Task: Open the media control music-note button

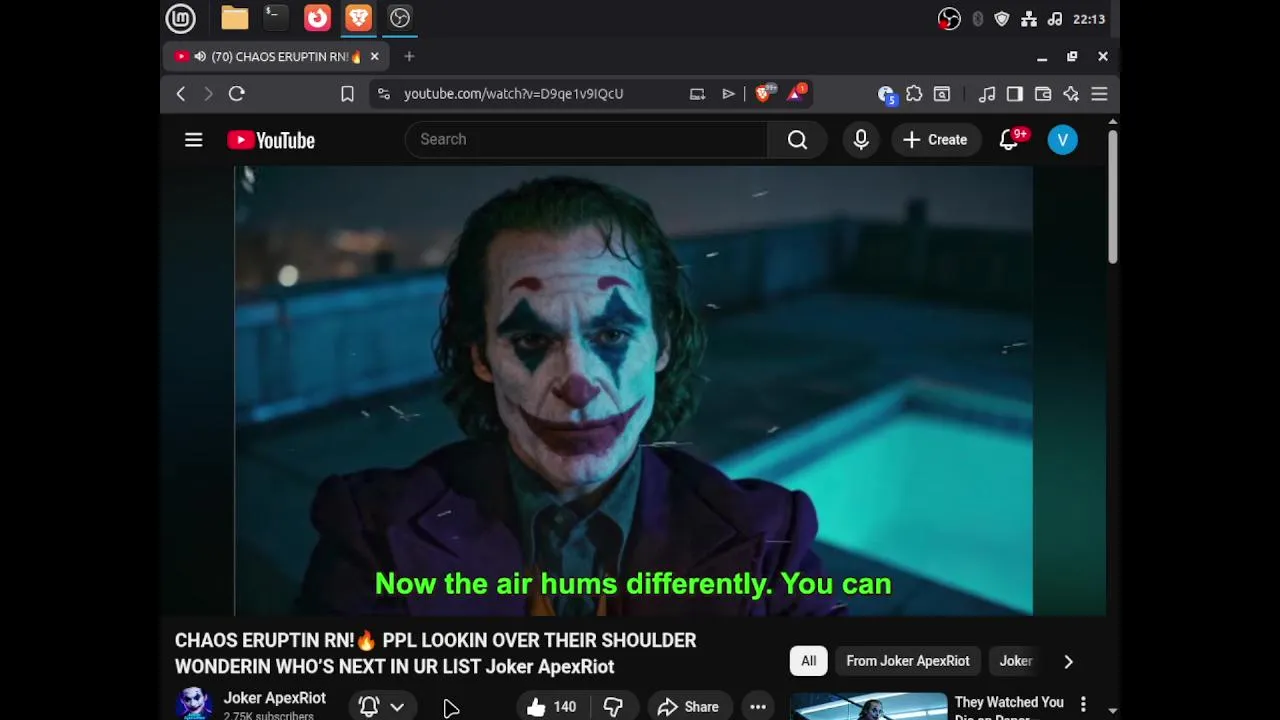Action: click(x=987, y=94)
